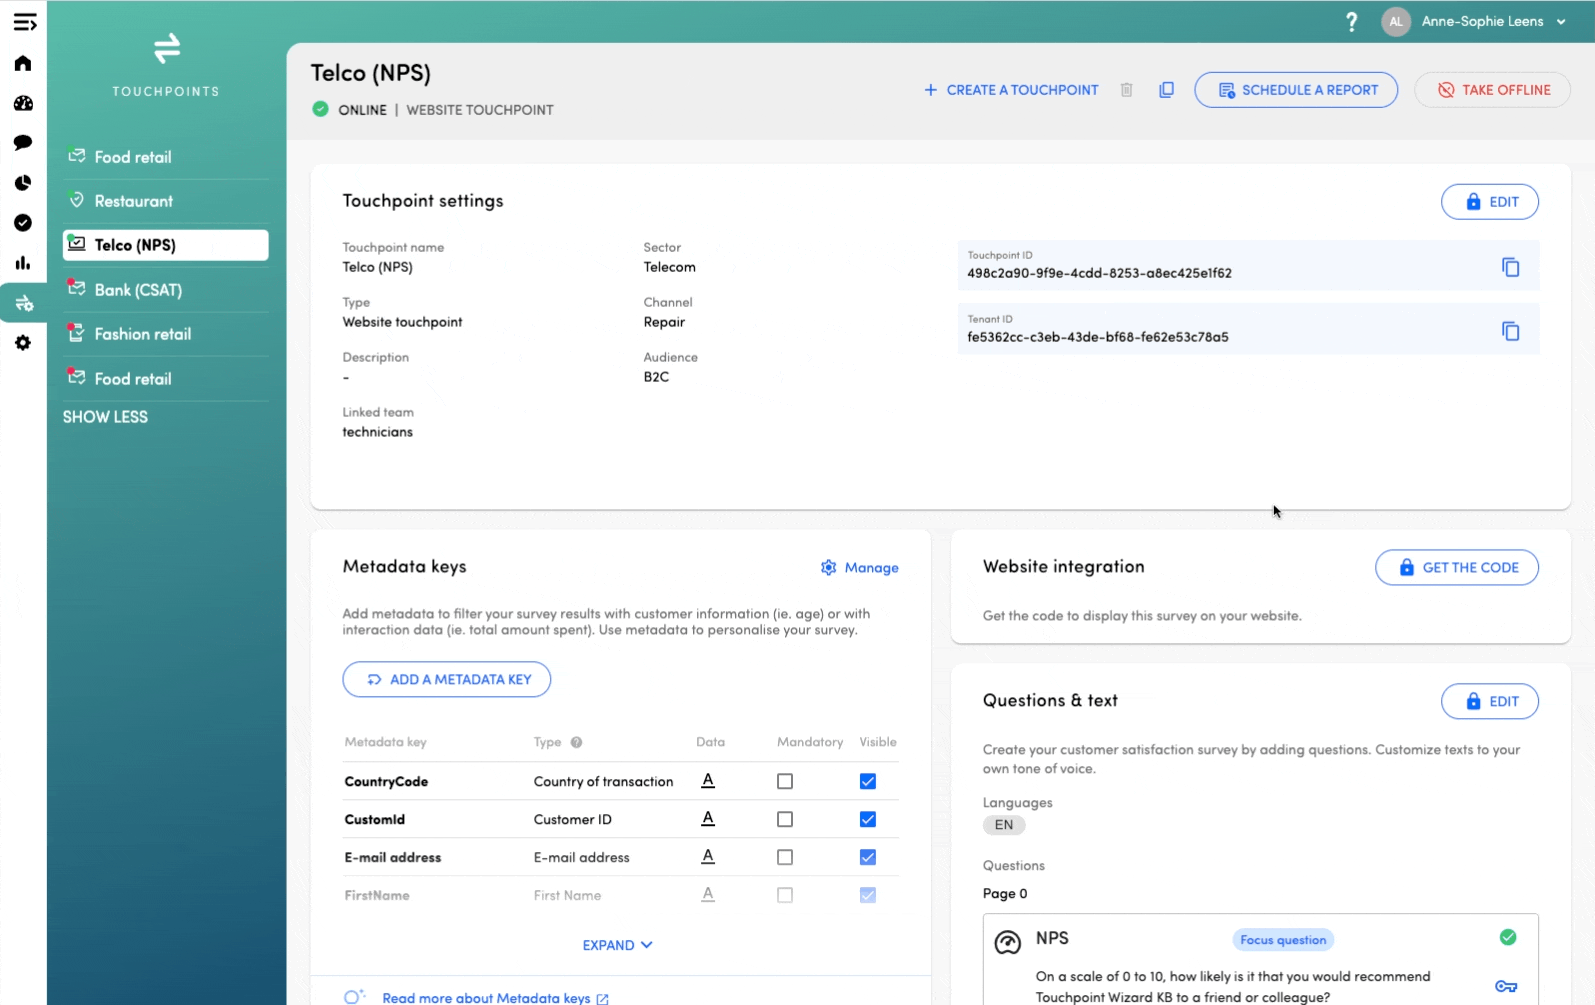
Task: Select Bank (CSAT) touchpoint
Action: pos(138,290)
